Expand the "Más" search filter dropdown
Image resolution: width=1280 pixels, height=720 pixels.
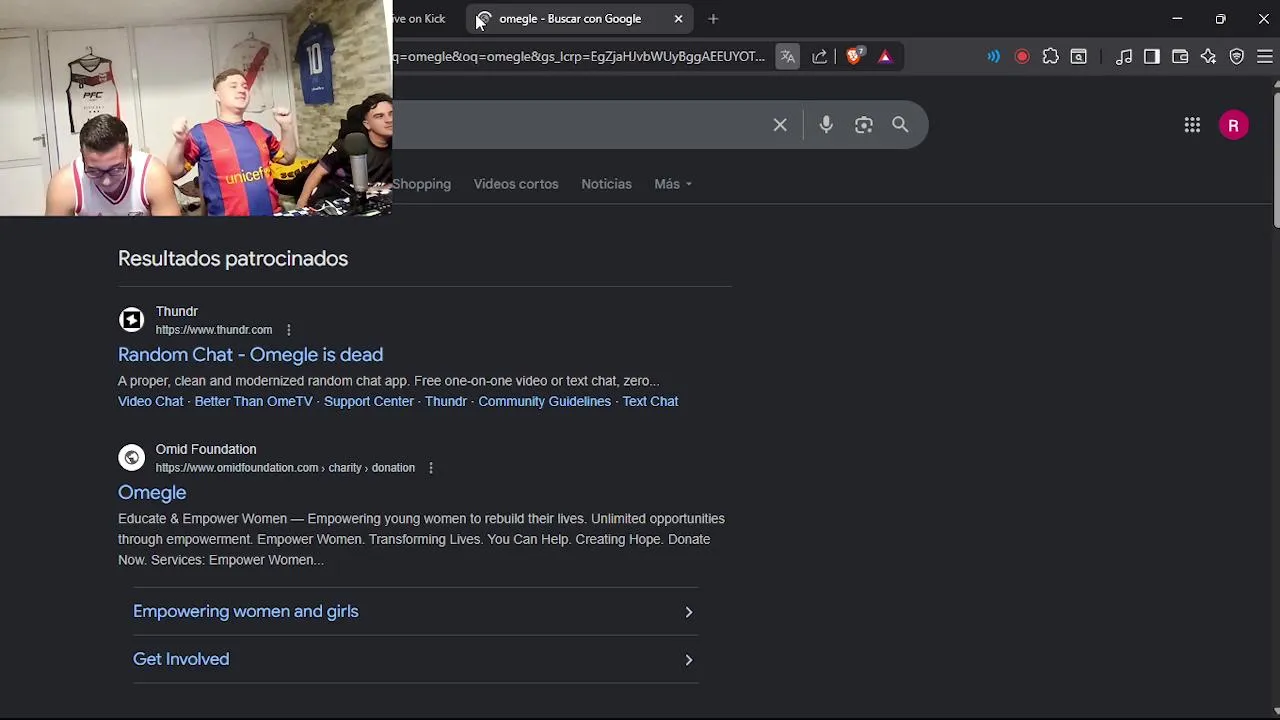tap(673, 184)
